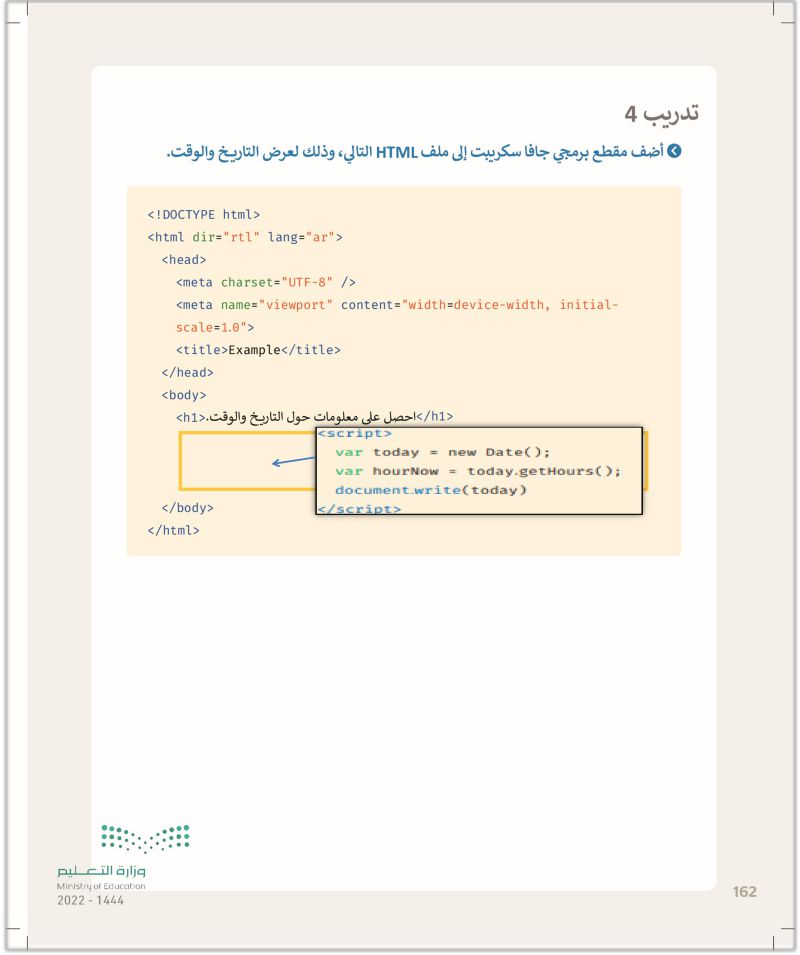Click the opening <body> tag
The image size is (800, 955).
(x=184, y=395)
